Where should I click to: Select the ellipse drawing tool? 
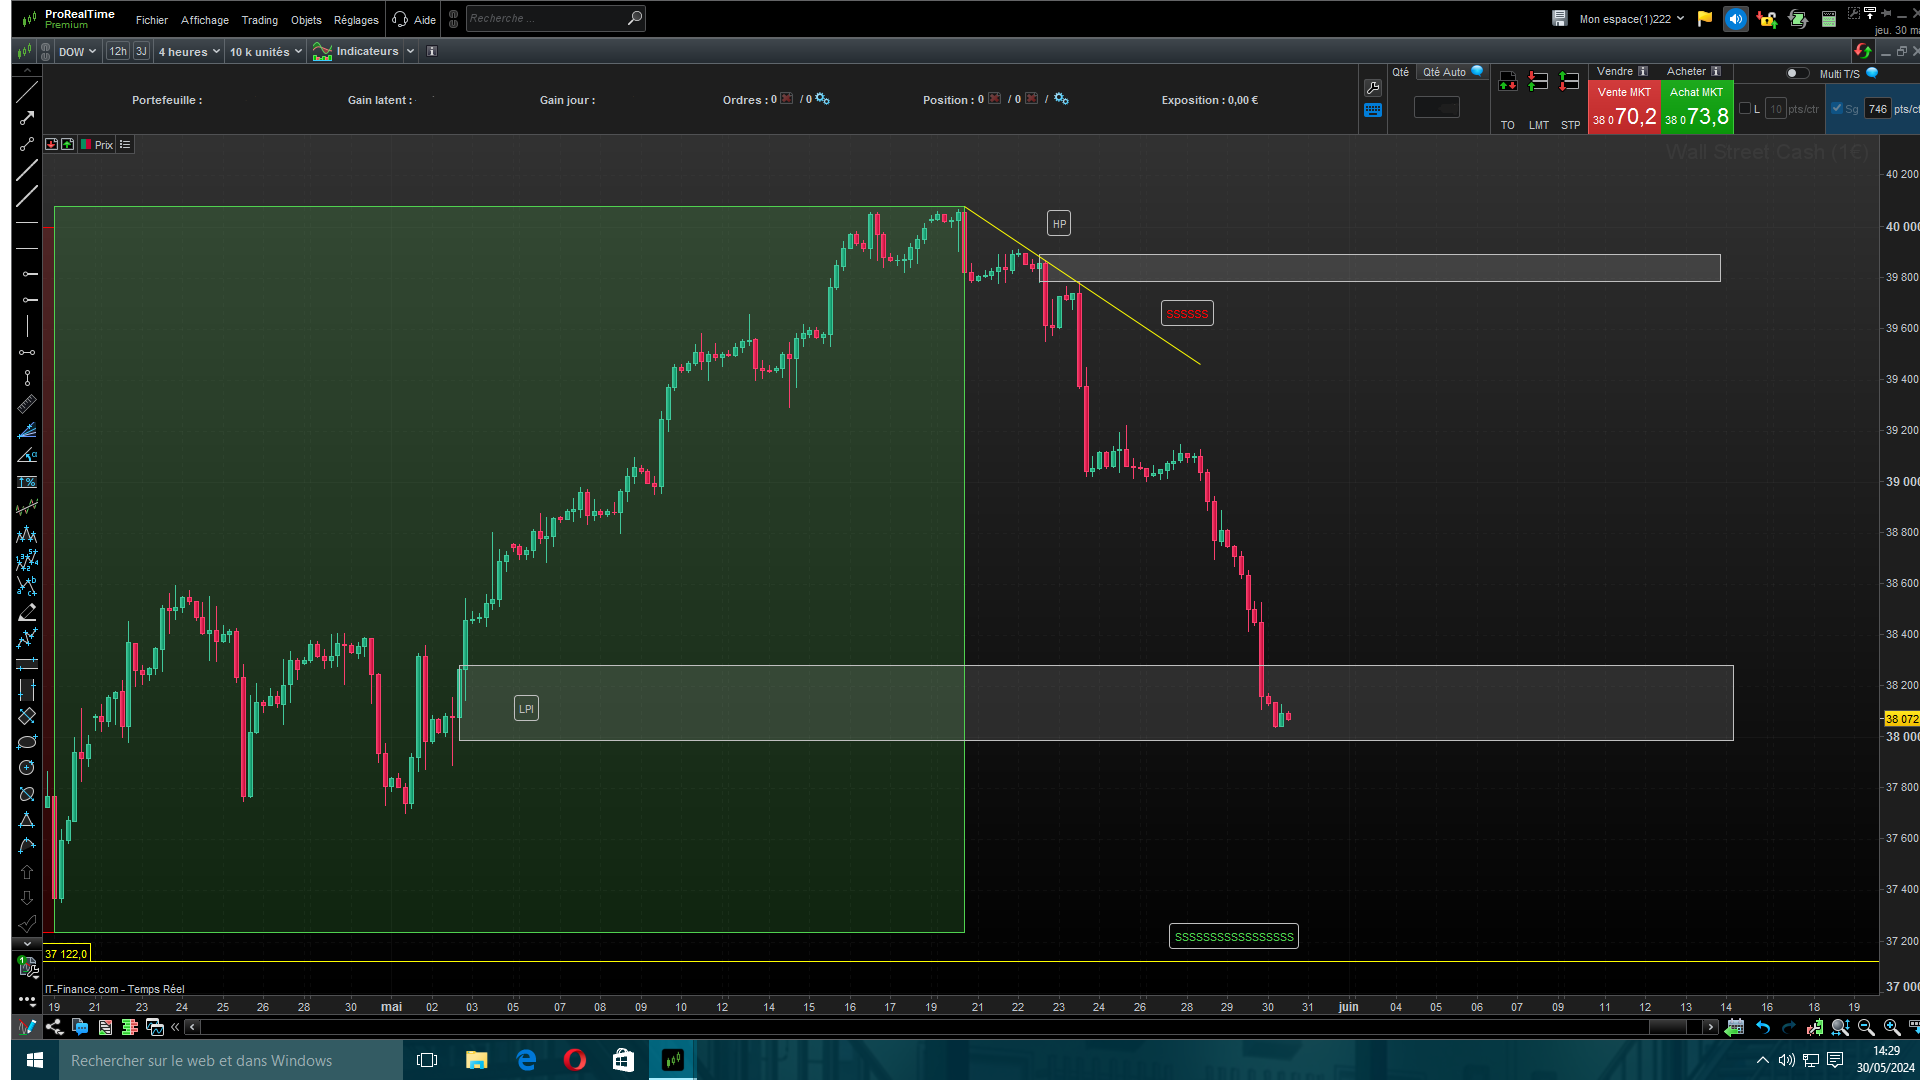pyautogui.click(x=27, y=742)
